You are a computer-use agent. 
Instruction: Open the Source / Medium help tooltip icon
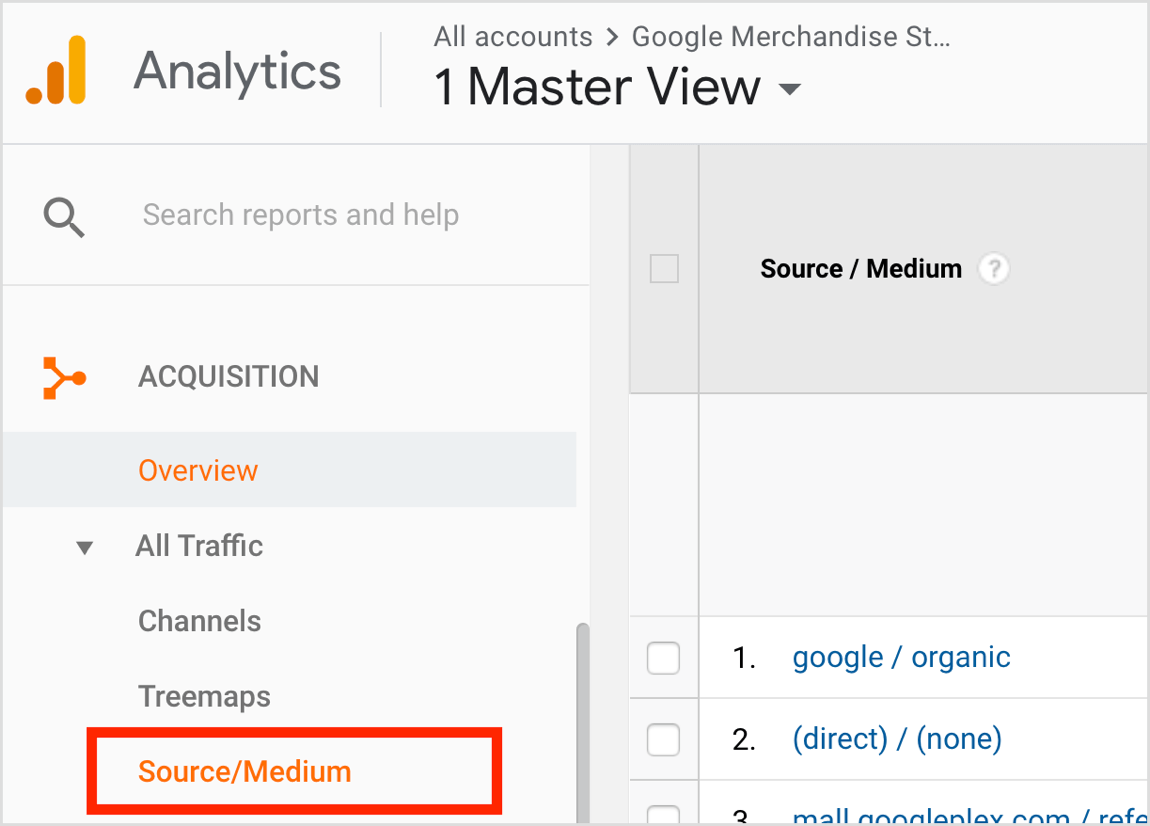tap(993, 269)
